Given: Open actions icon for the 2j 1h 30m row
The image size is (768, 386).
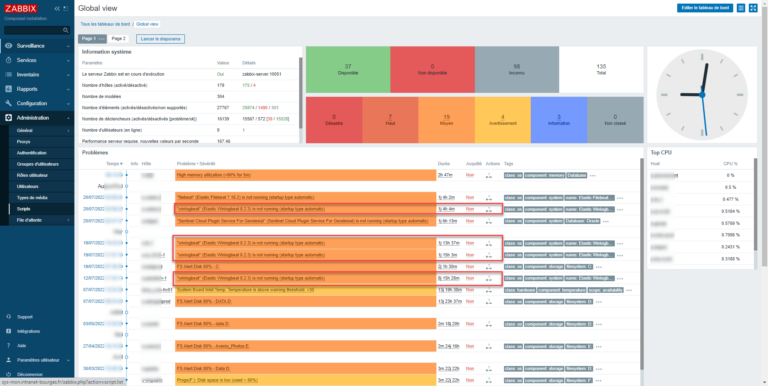Looking at the screenshot, I should click(488, 267).
